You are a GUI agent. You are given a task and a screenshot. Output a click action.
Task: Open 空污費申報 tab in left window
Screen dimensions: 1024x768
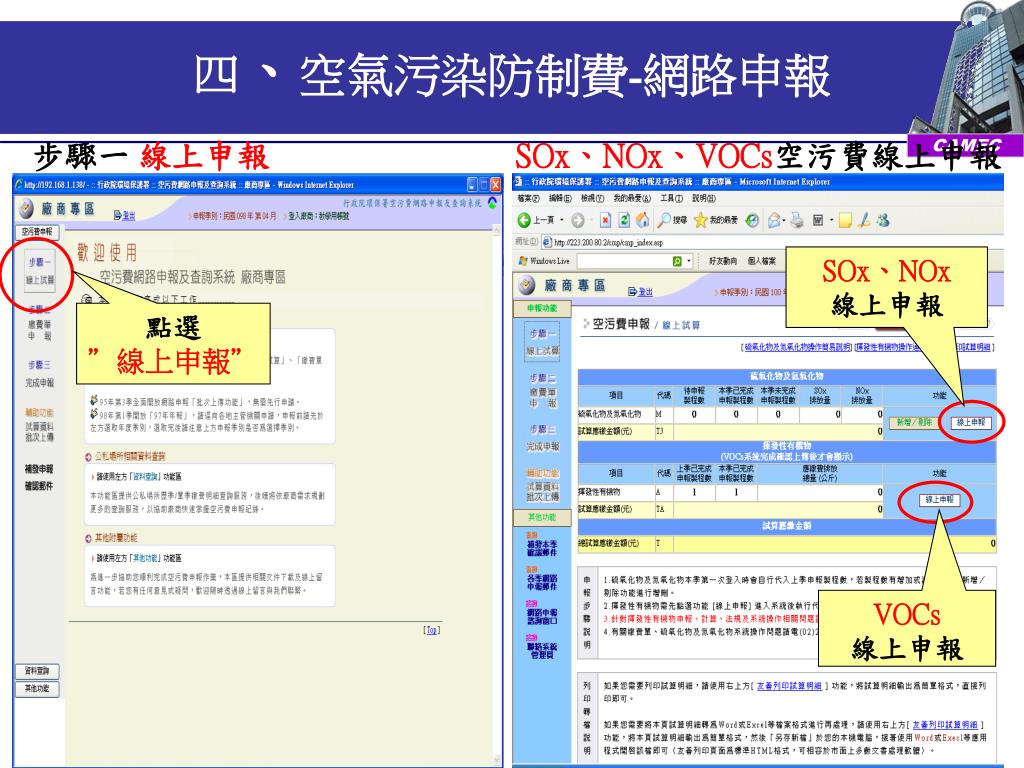37,232
